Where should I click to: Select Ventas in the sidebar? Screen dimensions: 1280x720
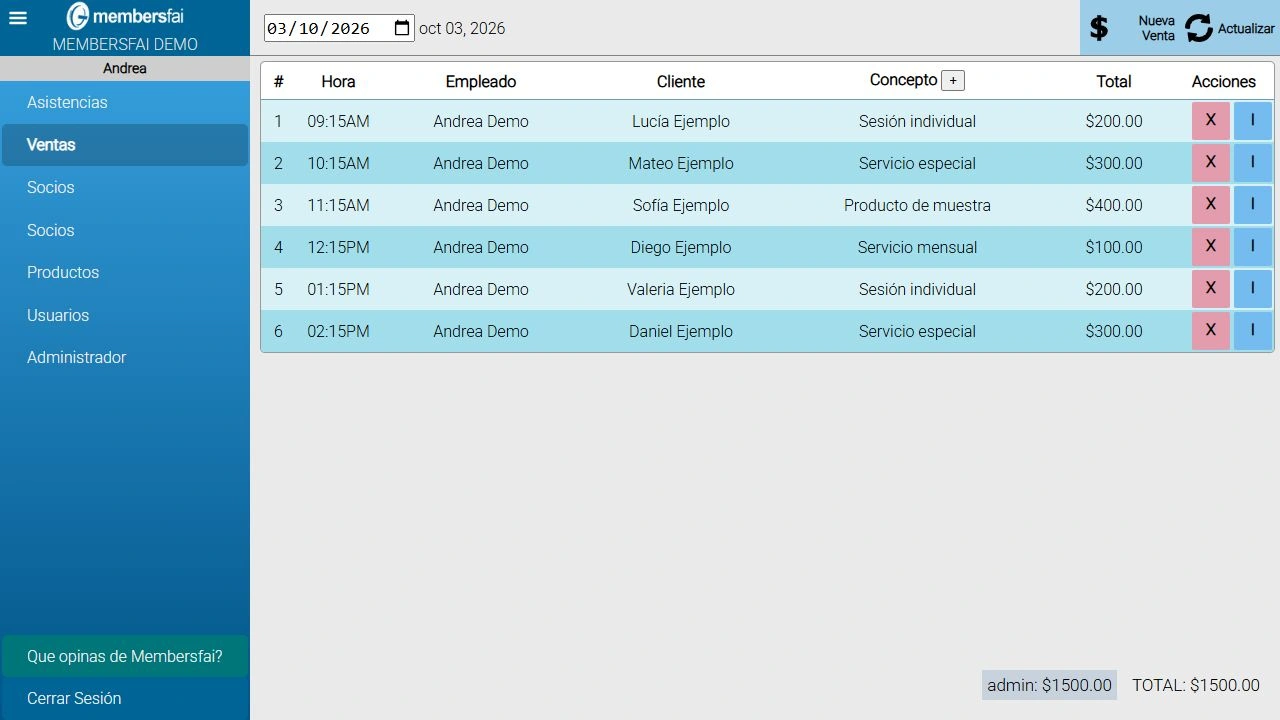tap(125, 145)
